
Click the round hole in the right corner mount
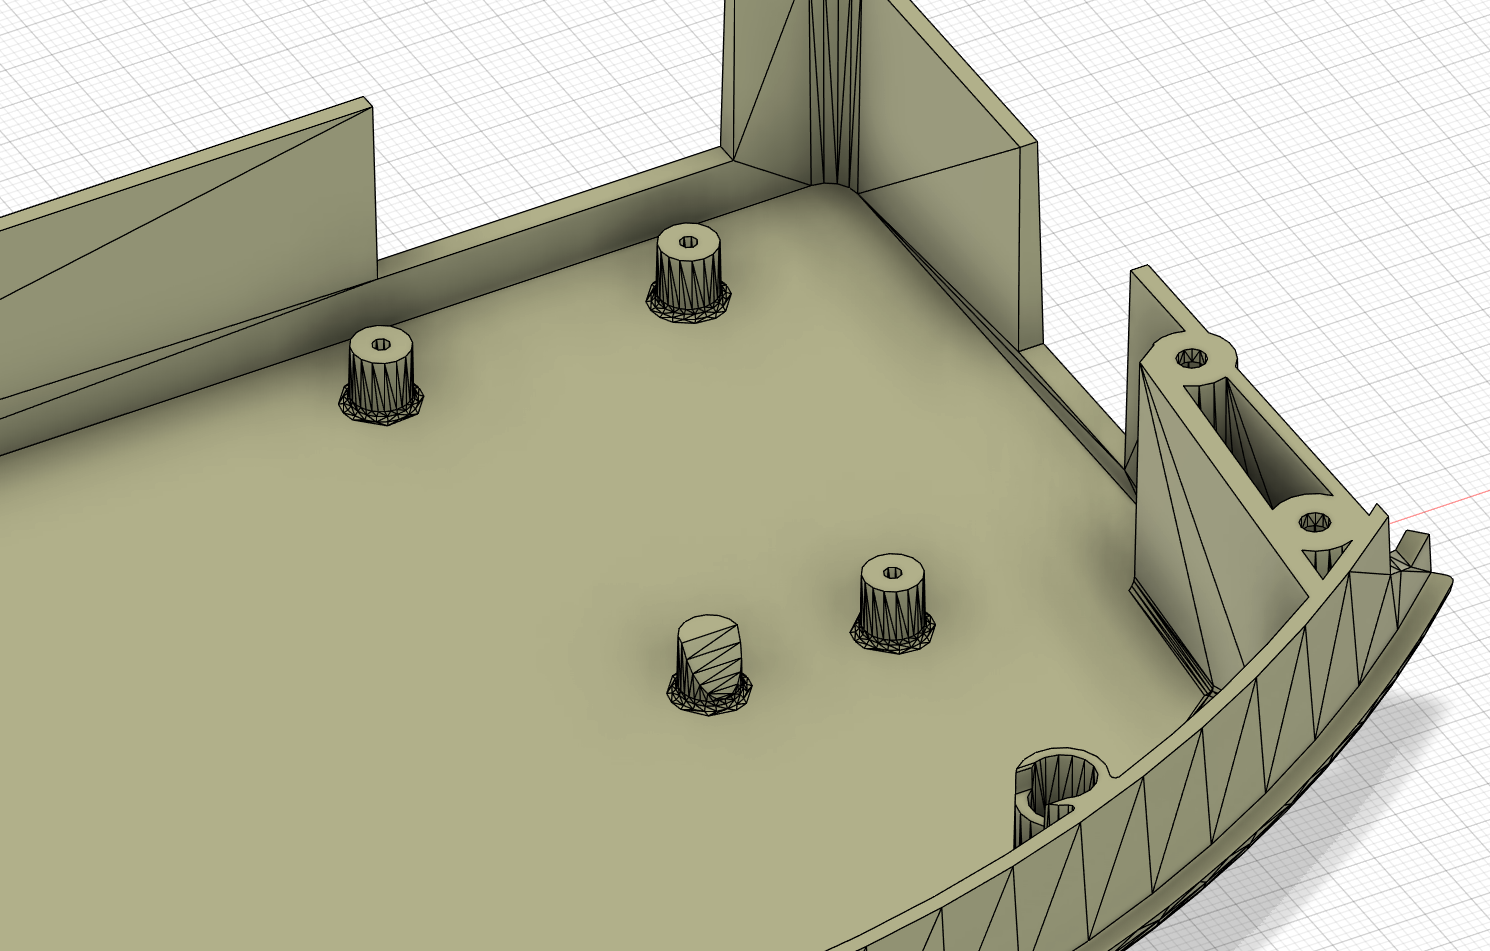(x=1191, y=358)
